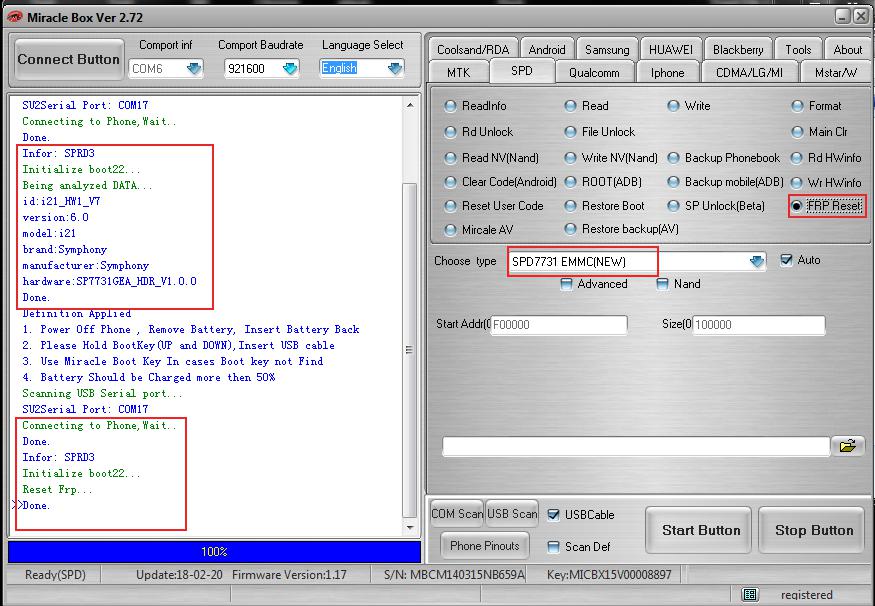This screenshot has width=875, height=606.
Task: Click the Miracle Box logo in title bar
Action: pos(14,17)
